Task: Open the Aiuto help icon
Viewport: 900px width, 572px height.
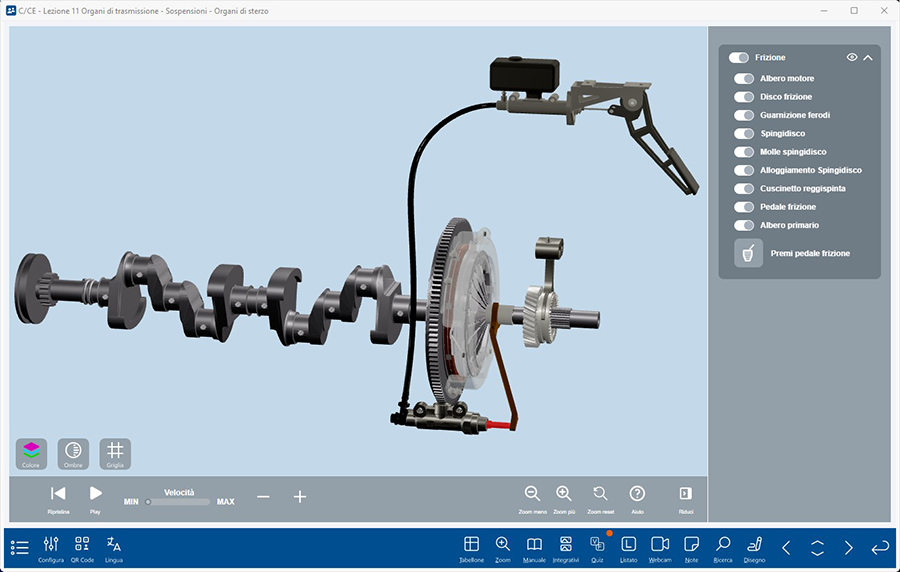Action: click(x=637, y=494)
